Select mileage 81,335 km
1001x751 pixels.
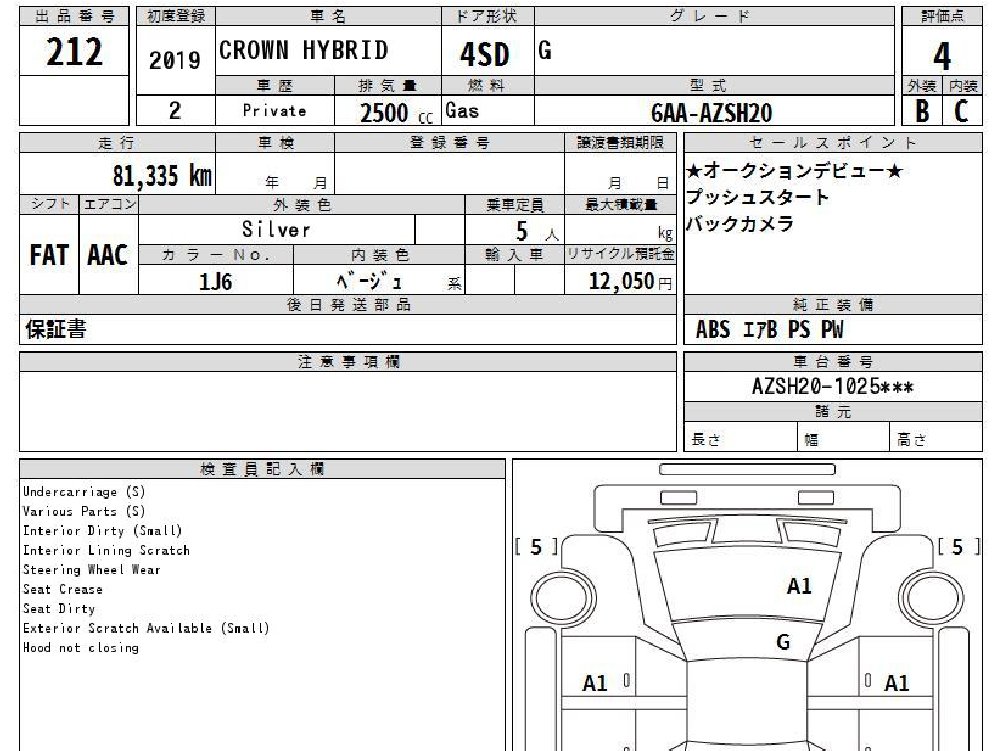point(162,175)
